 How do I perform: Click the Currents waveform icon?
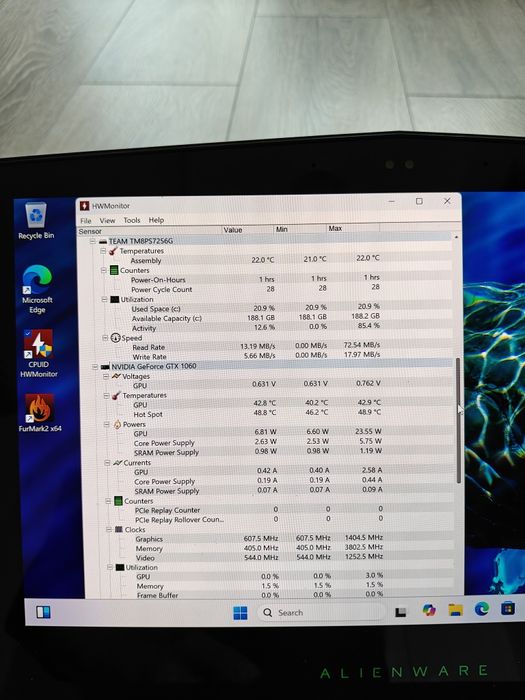118,463
